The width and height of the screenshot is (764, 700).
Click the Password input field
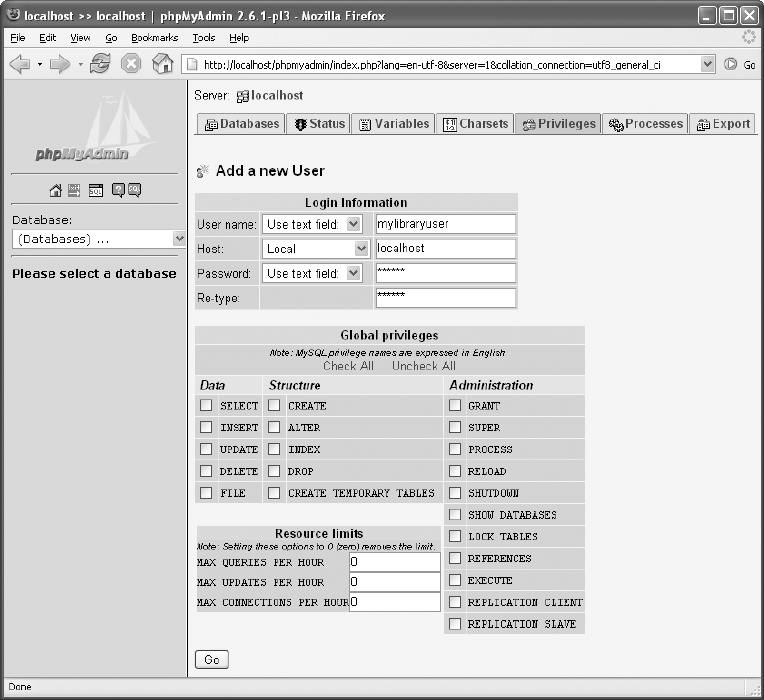(x=445, y=273)
